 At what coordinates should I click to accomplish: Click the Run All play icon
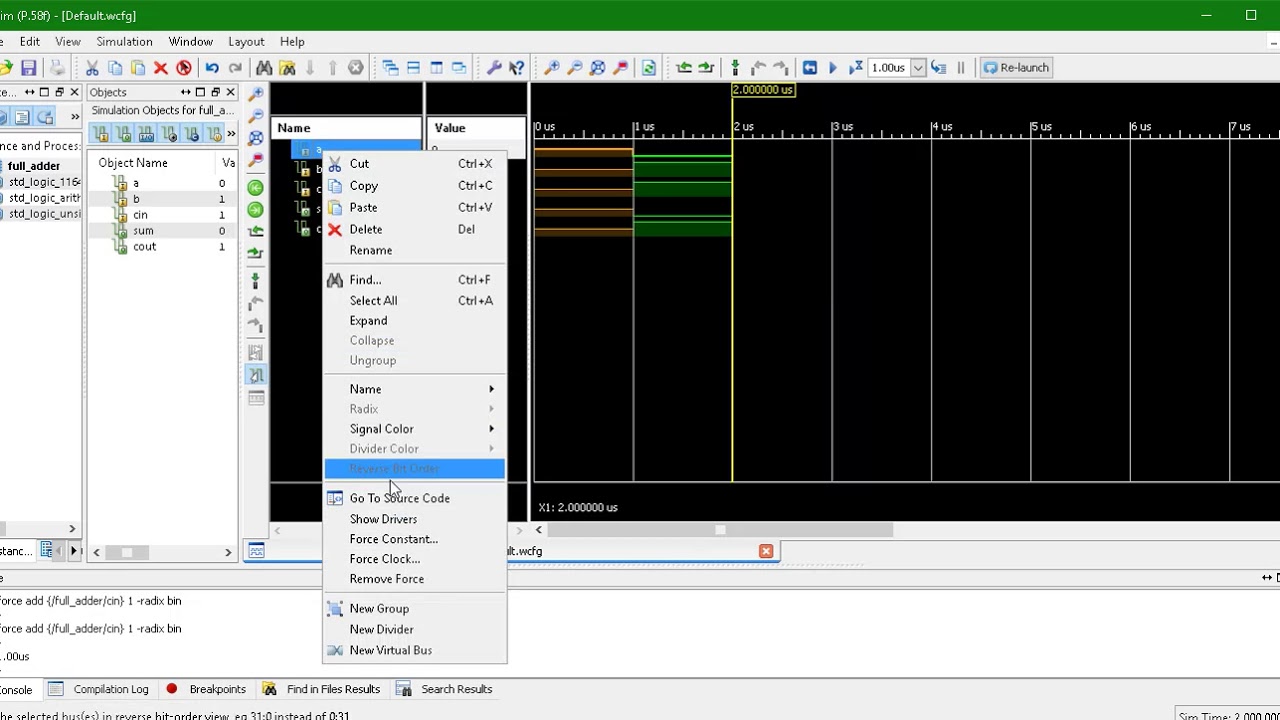point(833,68)
